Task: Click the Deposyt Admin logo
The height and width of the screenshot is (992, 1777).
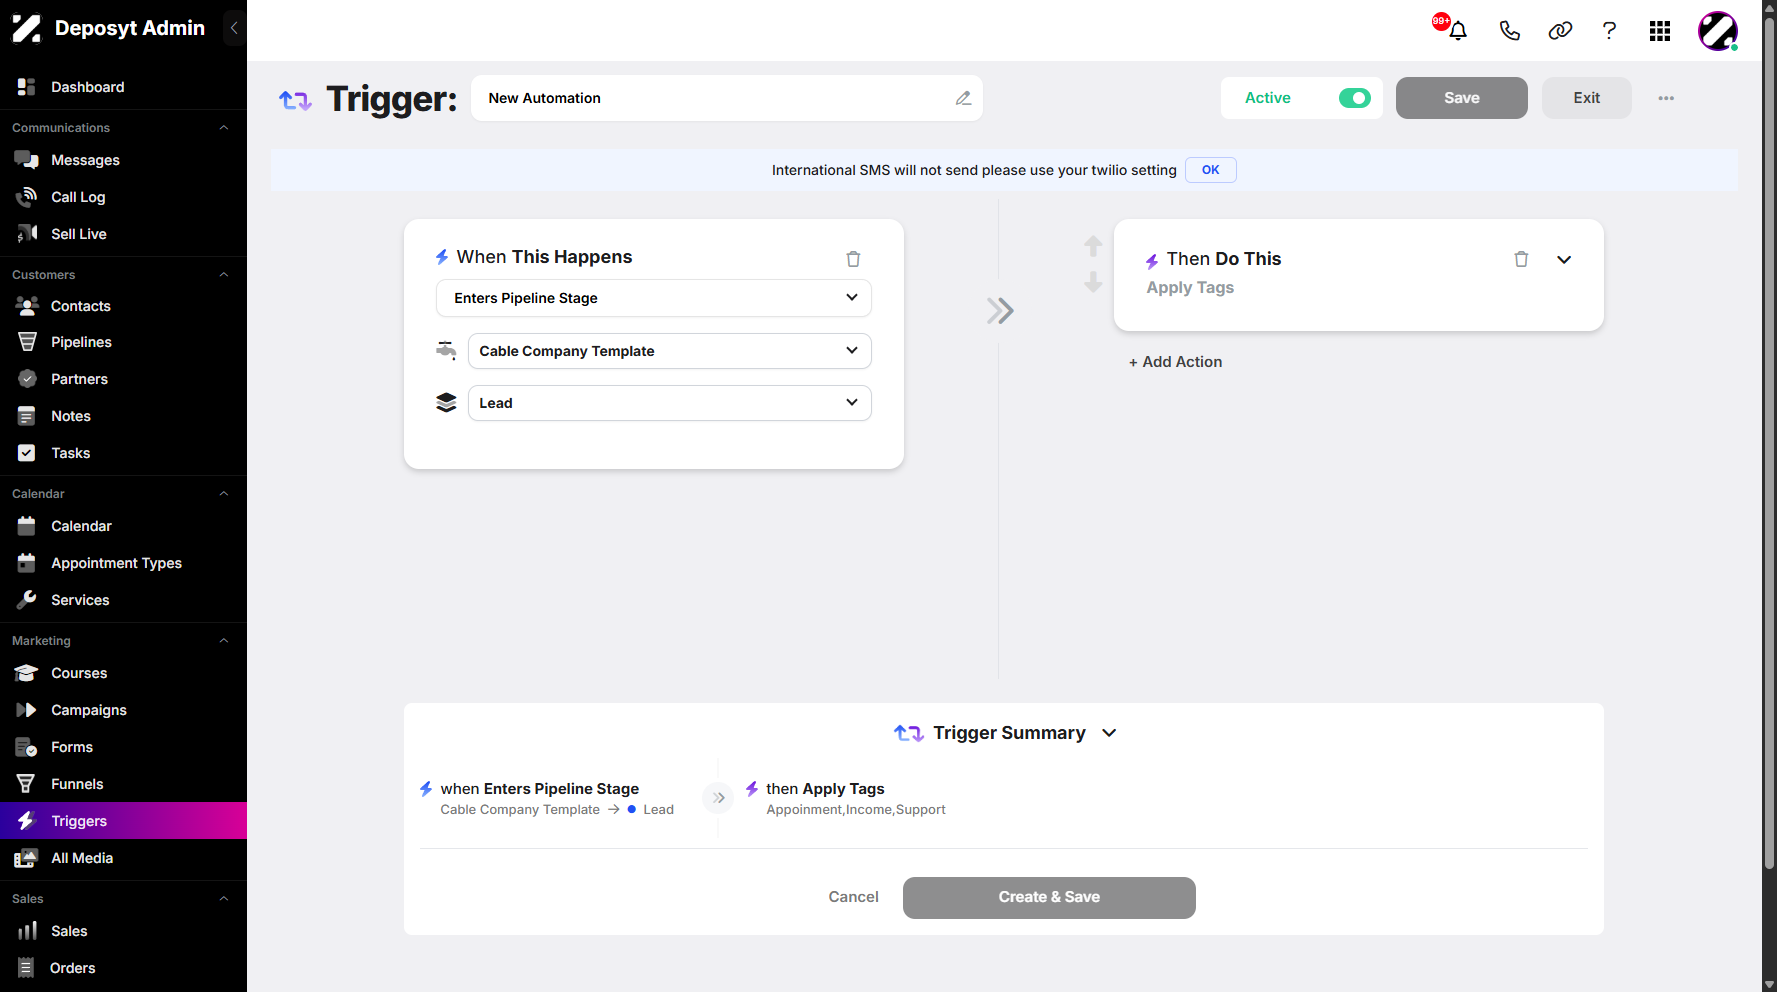Action: click(27, 28)
